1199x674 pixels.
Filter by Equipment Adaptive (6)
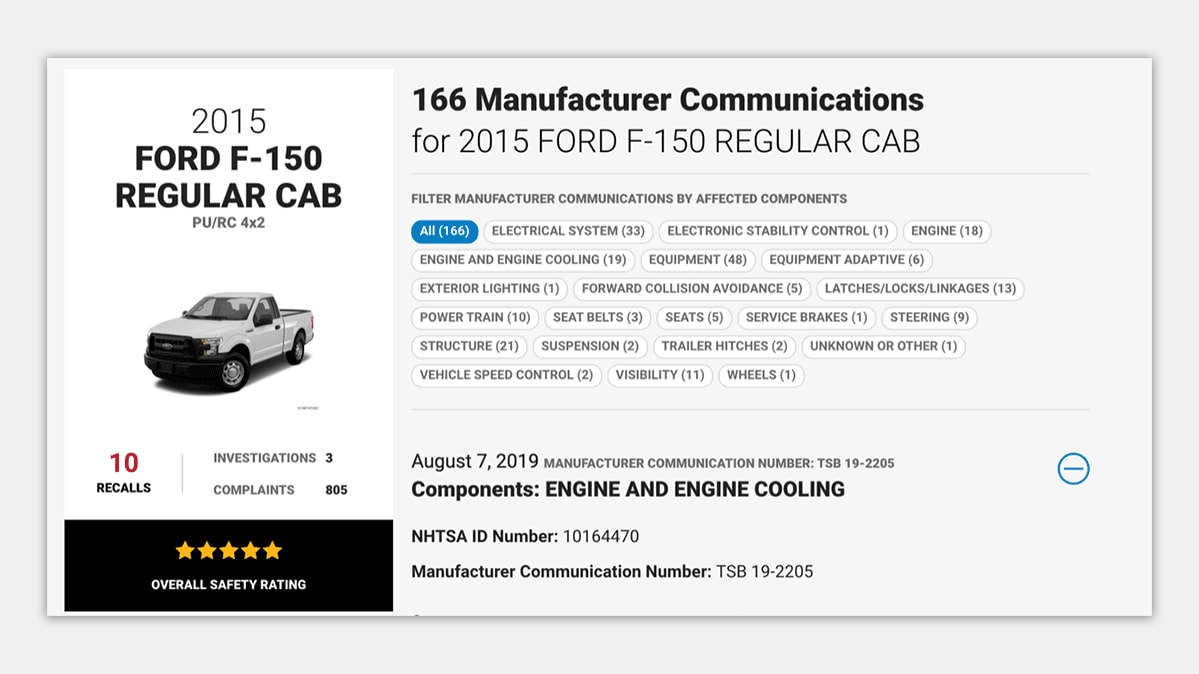[x=846, y=260]
